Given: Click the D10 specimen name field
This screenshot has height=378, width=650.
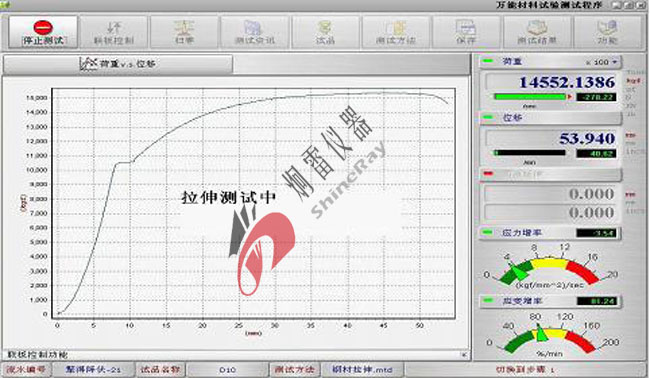Looking at the screenshot, I should click(227, 369).
